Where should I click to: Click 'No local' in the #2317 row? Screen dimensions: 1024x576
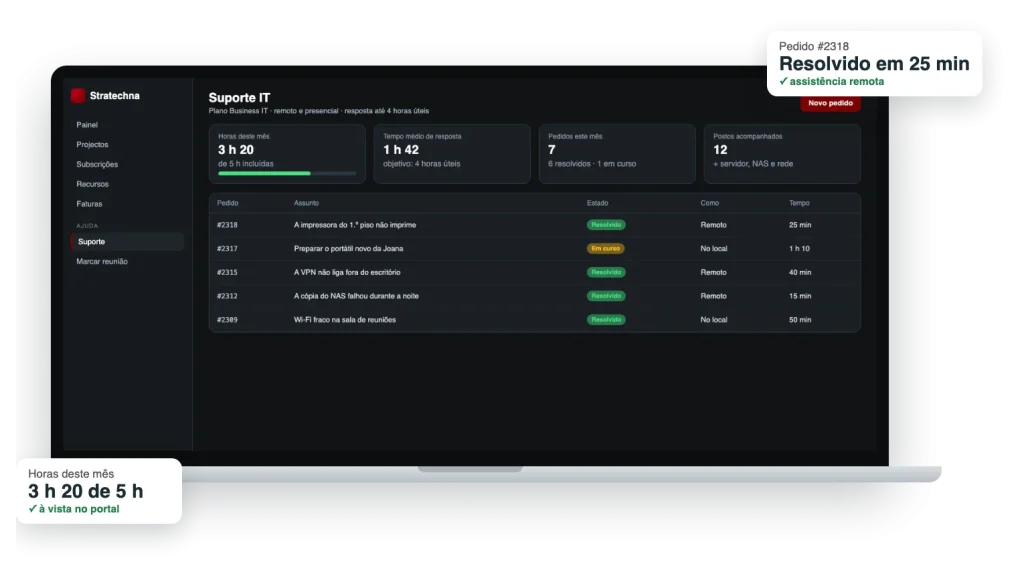[x=713, y=249]
